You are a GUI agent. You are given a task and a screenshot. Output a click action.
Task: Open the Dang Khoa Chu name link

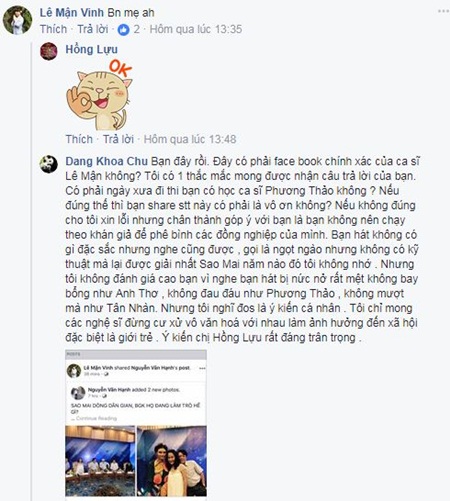(x=106, y=161)
